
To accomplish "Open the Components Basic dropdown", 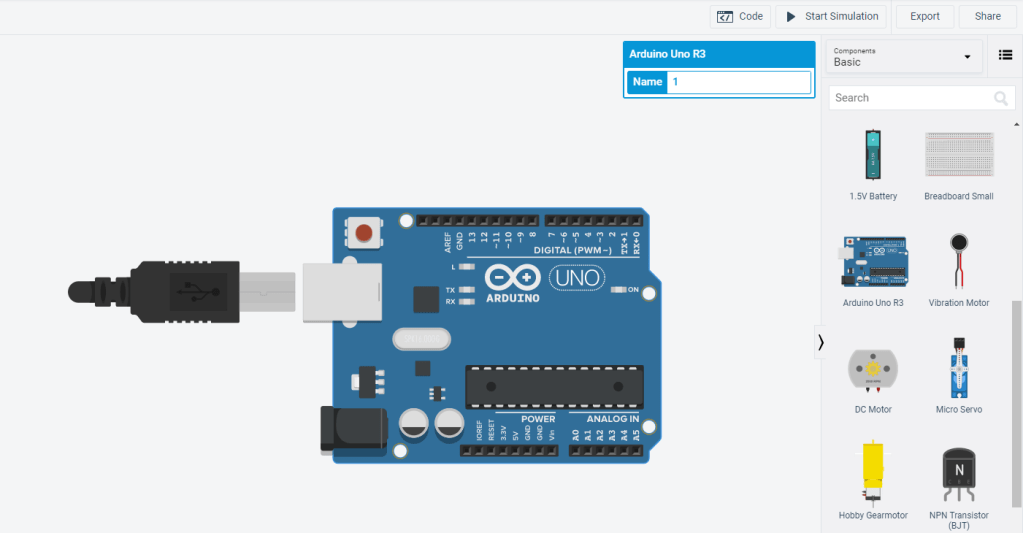I will coord(904,57).
